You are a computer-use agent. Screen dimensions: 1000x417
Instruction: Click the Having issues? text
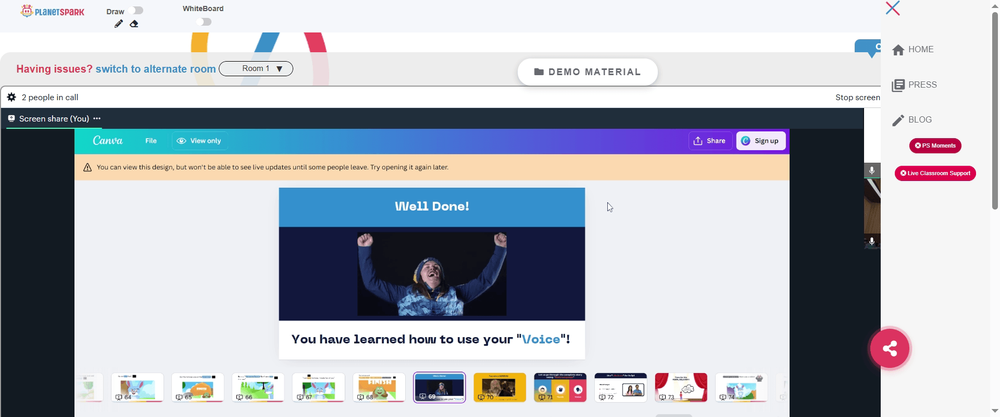point(54,69)
